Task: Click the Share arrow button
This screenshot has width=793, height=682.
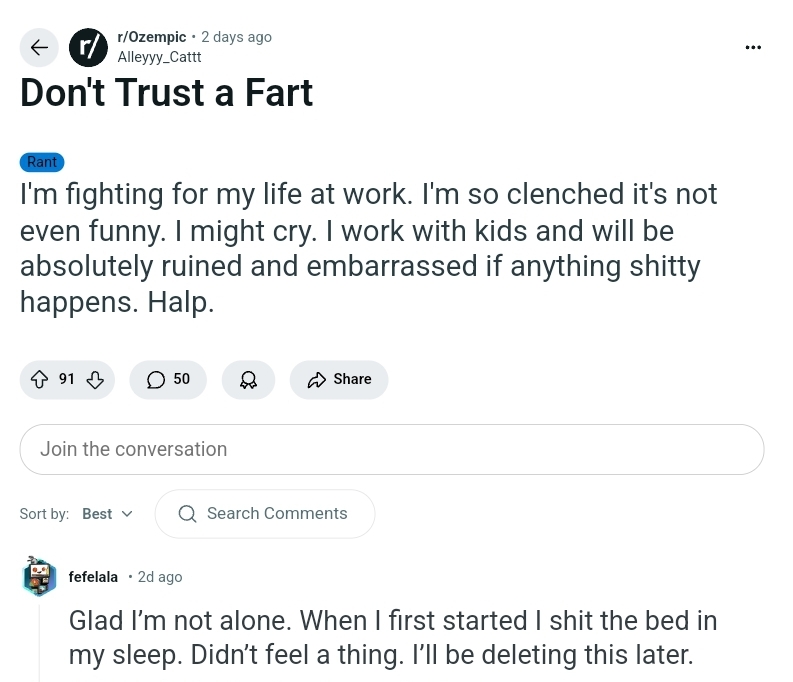Action: pyautogui.click(x=339, y=379)
